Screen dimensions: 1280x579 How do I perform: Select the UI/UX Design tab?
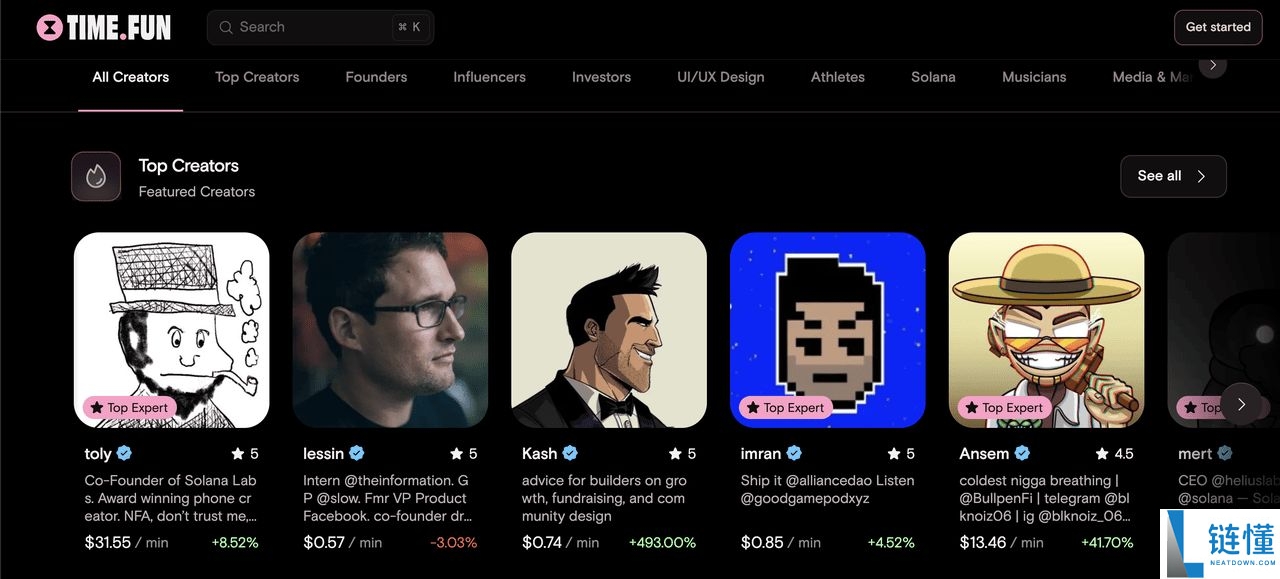pos(720,77)
